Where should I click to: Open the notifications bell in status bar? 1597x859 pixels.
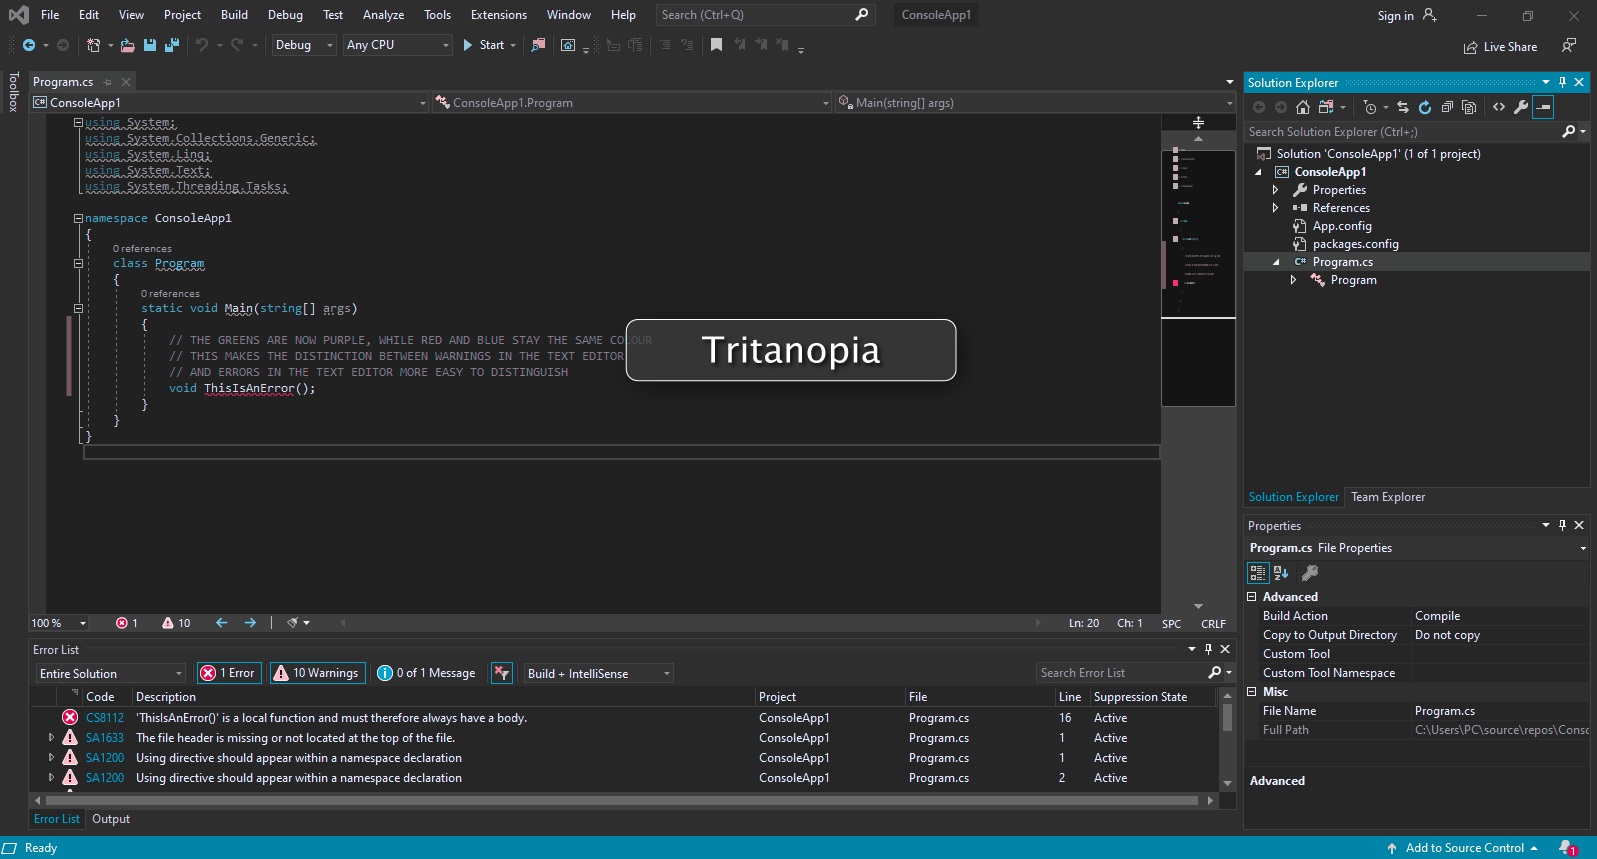(1567, 848)
